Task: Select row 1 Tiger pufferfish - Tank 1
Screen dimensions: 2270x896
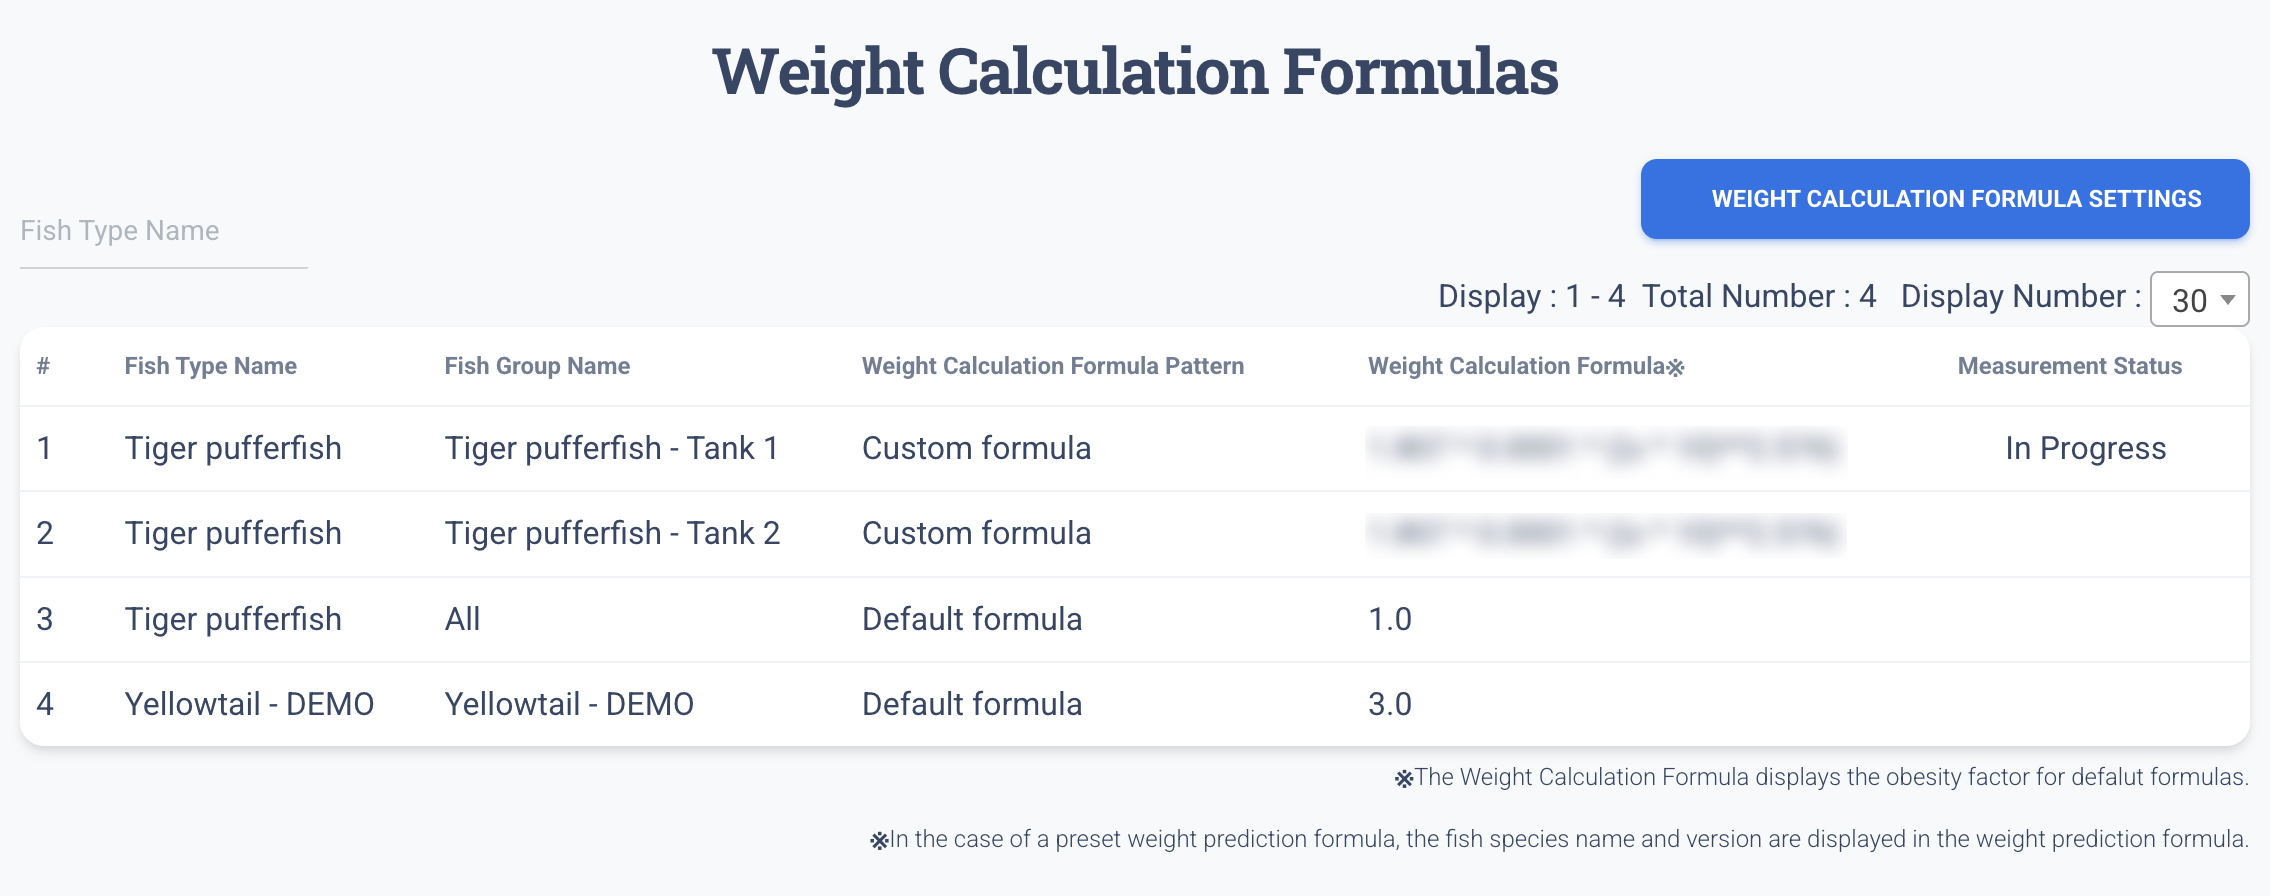Action: (1135, 448)
